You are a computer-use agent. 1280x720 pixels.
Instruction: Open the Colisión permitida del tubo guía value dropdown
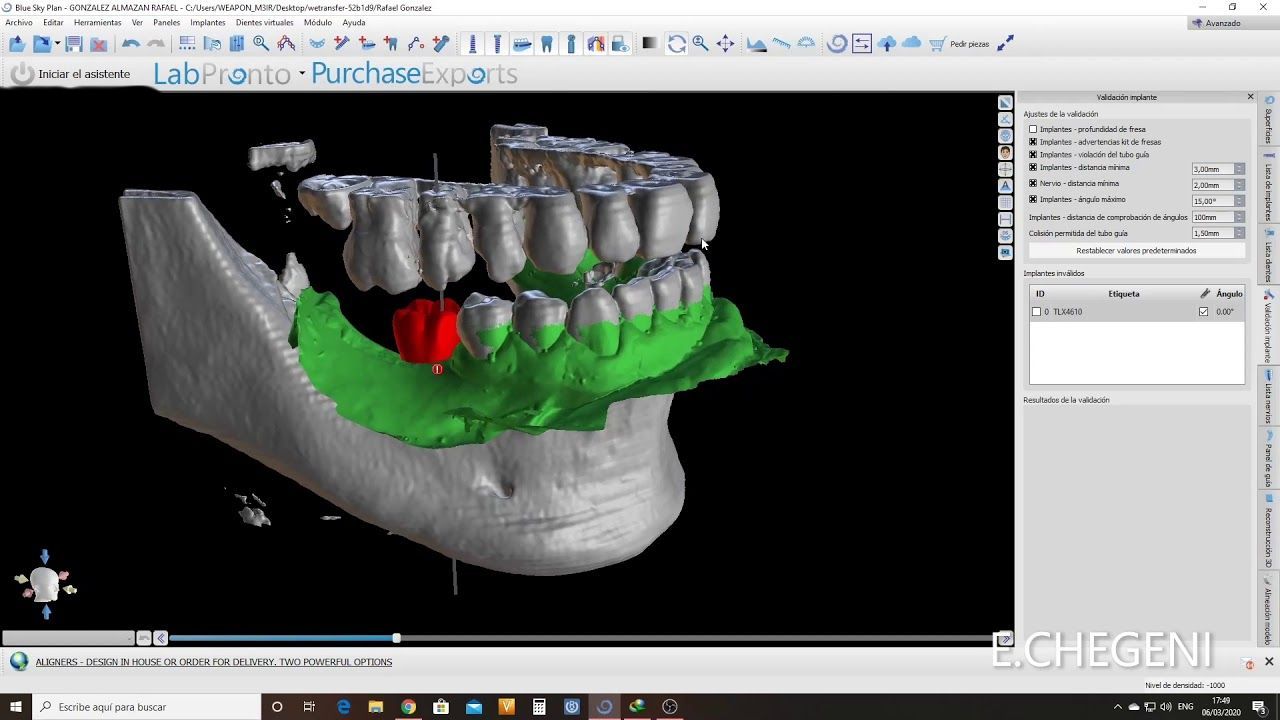(1239, 233)
